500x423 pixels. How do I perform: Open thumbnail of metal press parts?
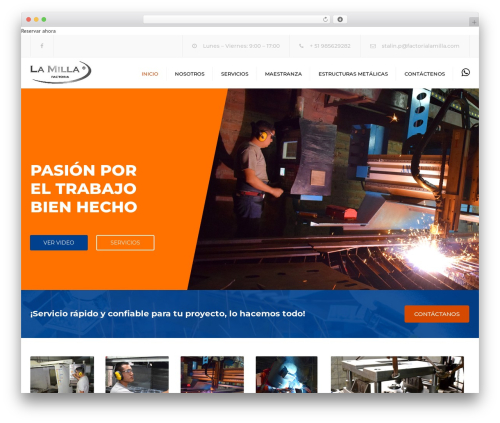(397, 374)
